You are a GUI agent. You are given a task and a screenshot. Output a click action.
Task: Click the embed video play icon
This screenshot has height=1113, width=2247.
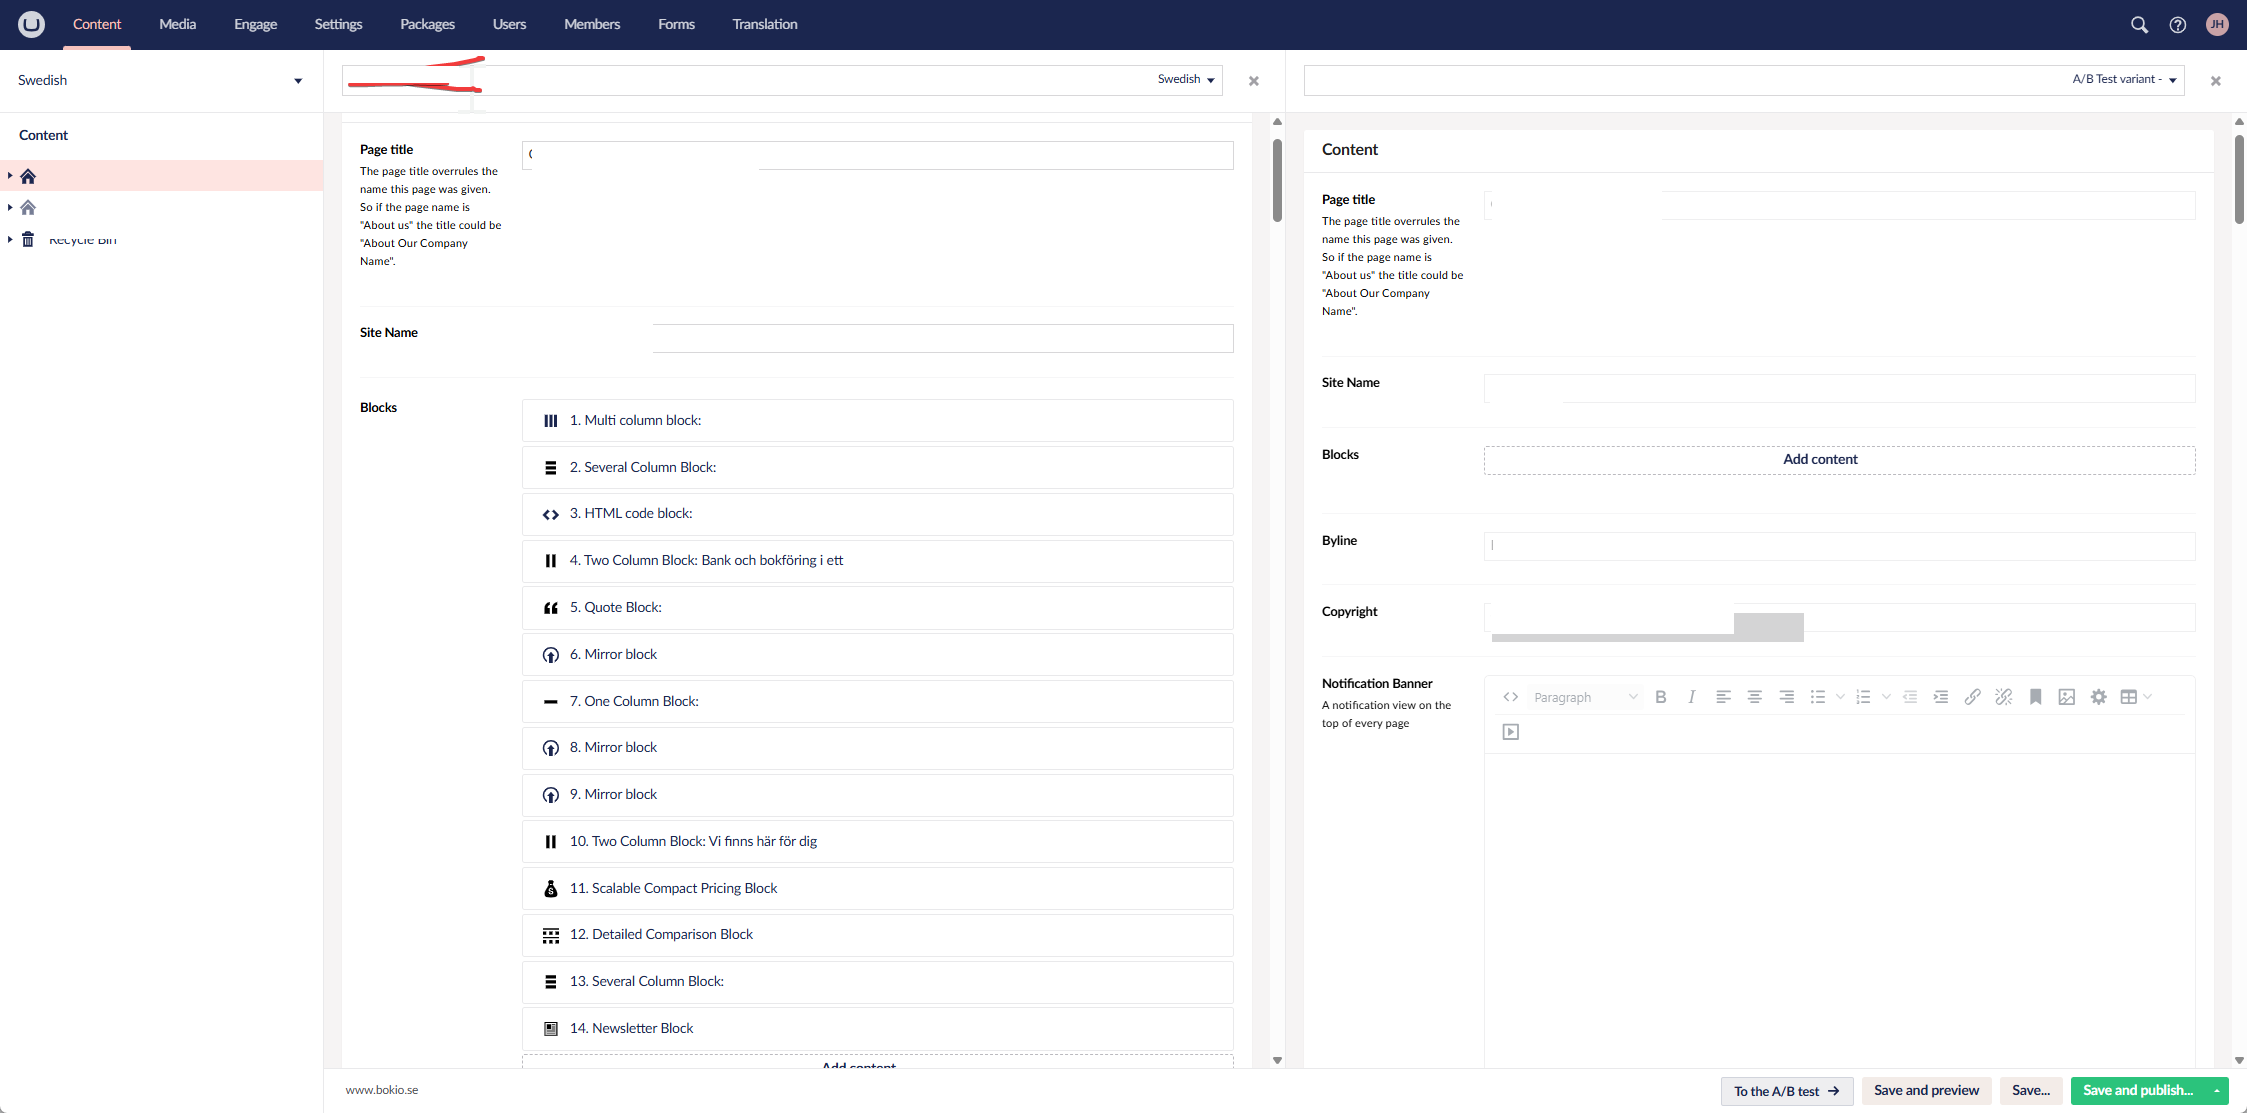pyautogui.click(x=1510, y=732)
